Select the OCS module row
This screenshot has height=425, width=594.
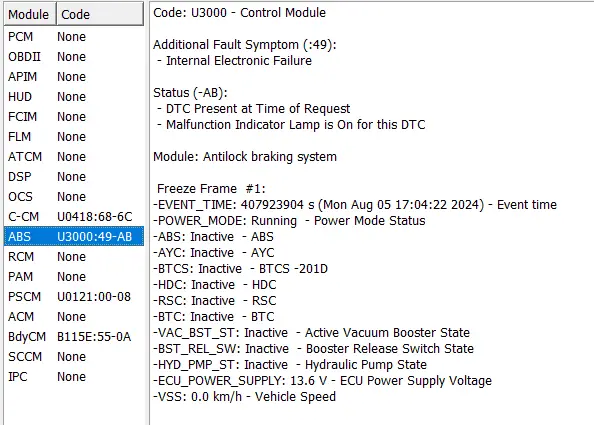pos(74,197)
